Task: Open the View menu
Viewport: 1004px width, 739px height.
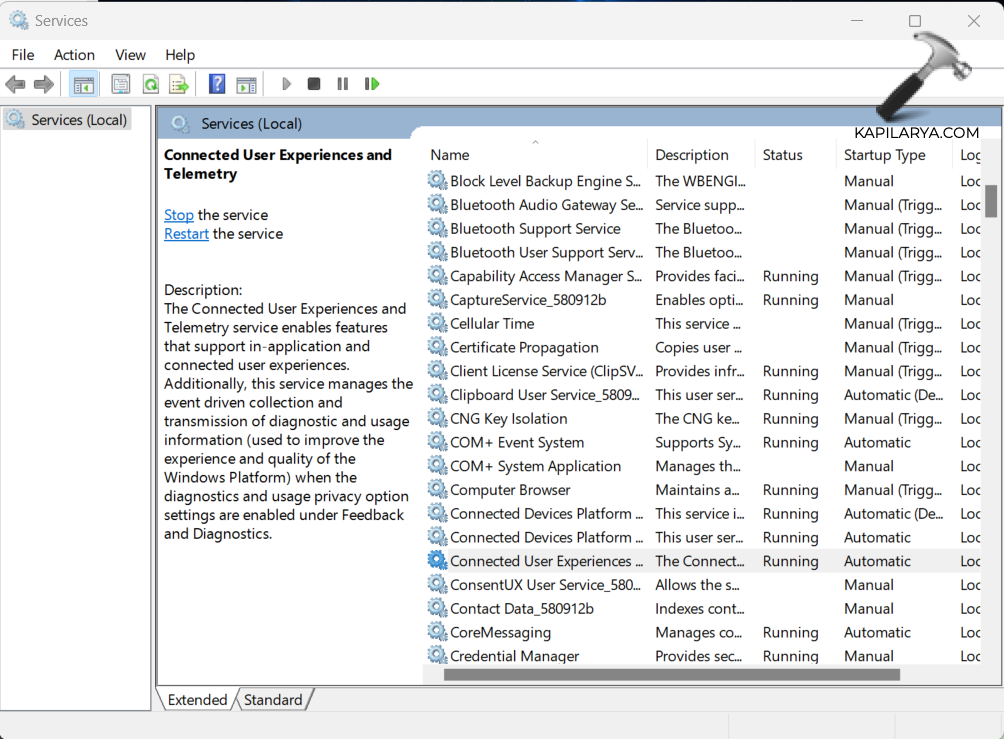Action: (130, 55)
